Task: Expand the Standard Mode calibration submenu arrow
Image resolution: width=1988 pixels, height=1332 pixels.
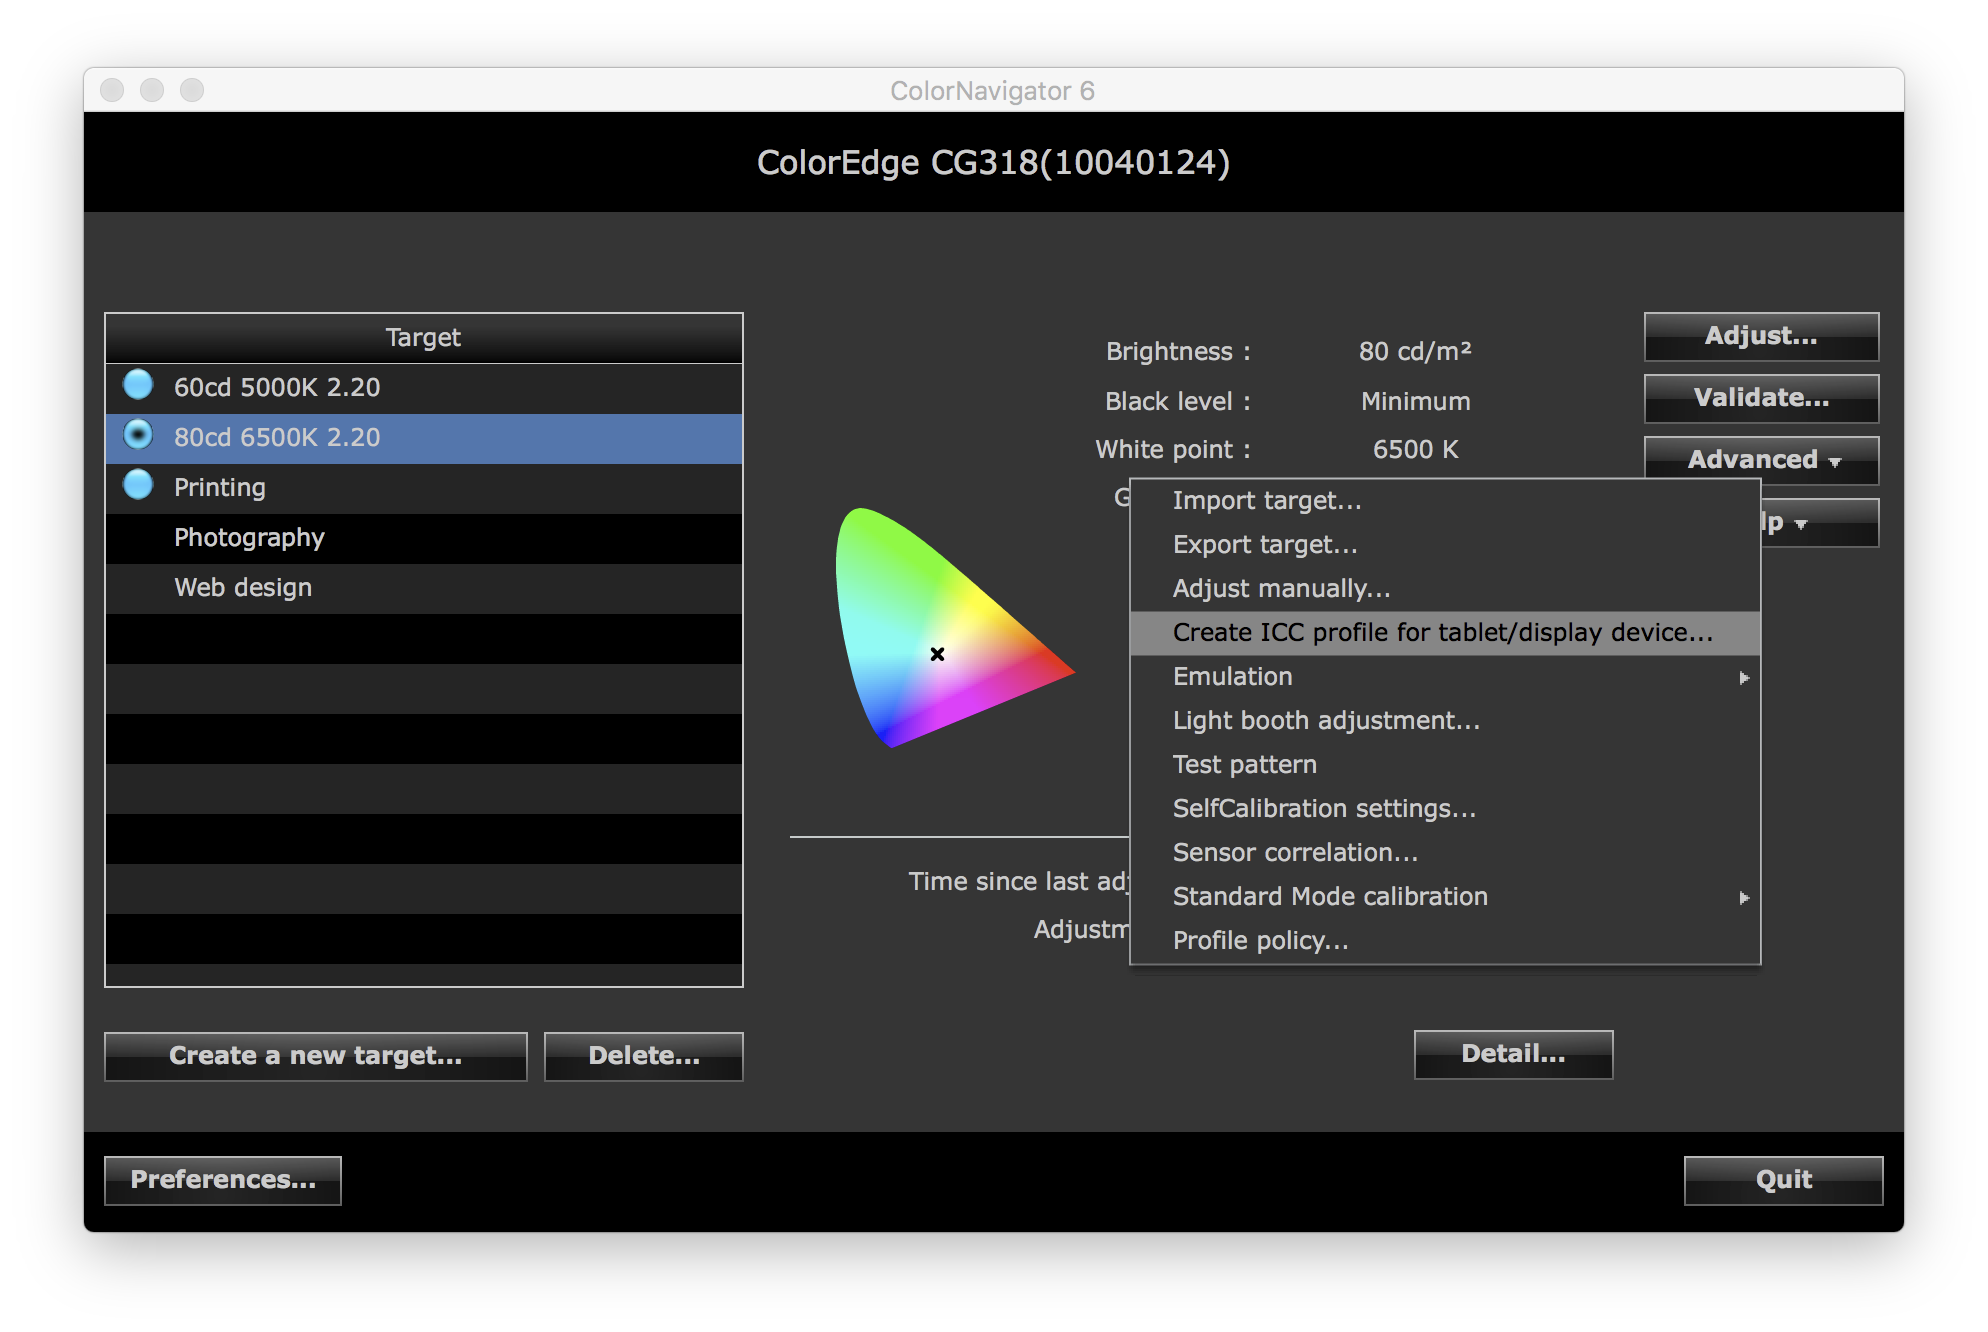Action: point(1744,898)
